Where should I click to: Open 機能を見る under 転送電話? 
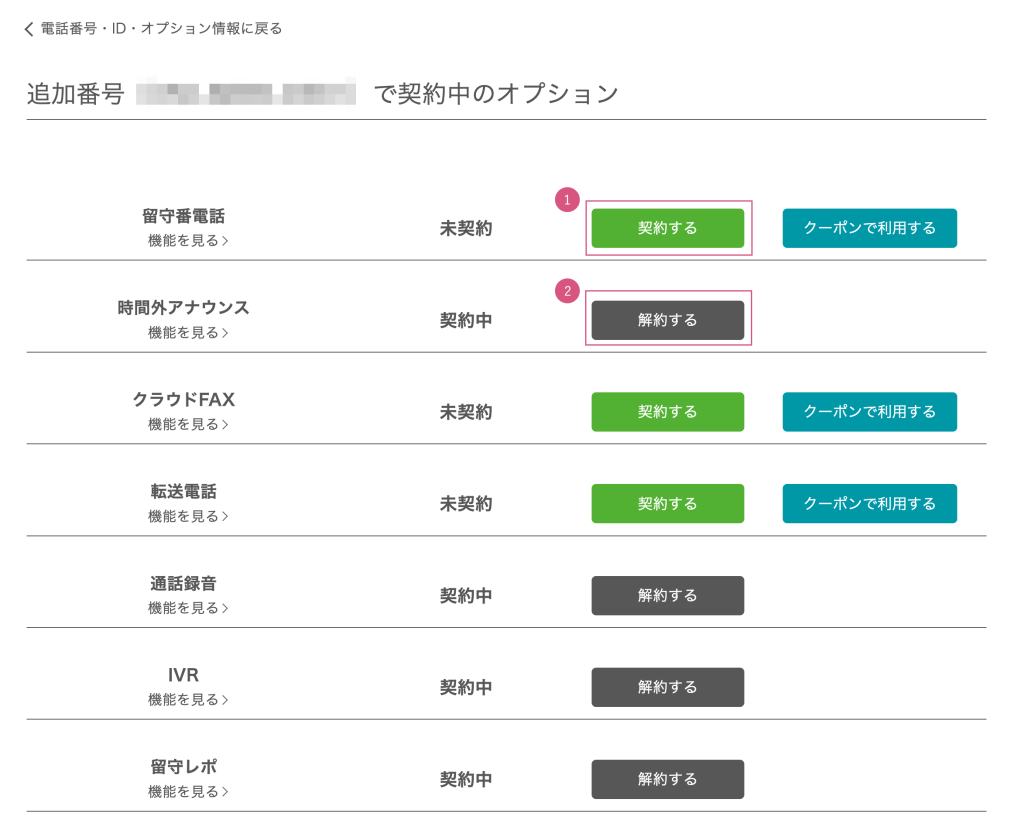(x=188, y=517)
